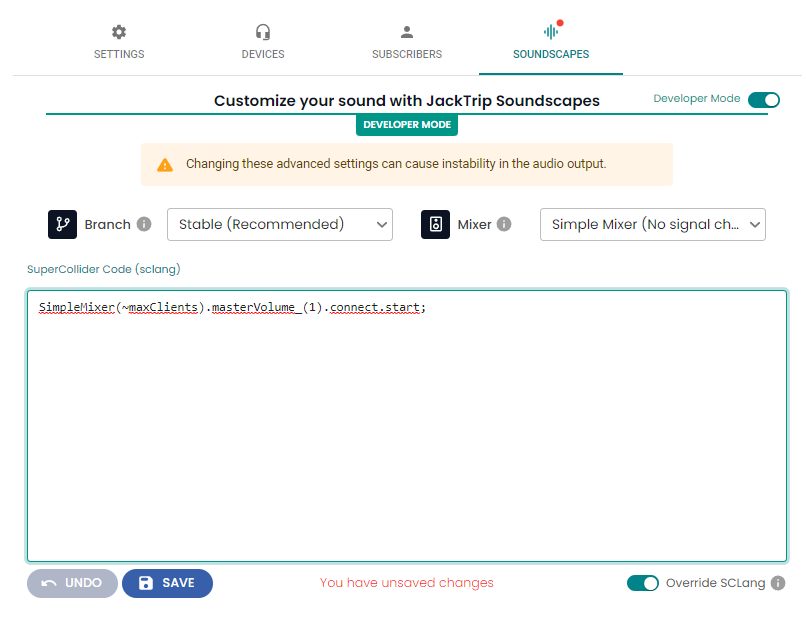
Task: Click the git branch icon next to Branch
Action: coord(62,224)
